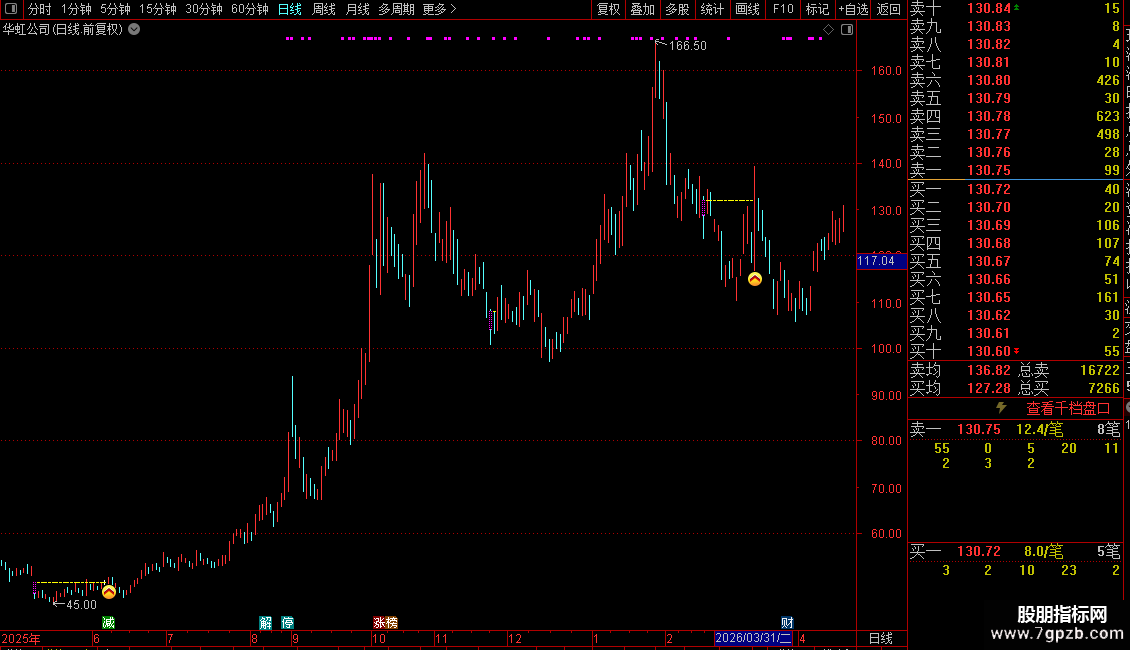The width and height of the screenshot is (1130, 650).
Task: Open the 统计 statistics tool
Action: [x=712, y=9]
